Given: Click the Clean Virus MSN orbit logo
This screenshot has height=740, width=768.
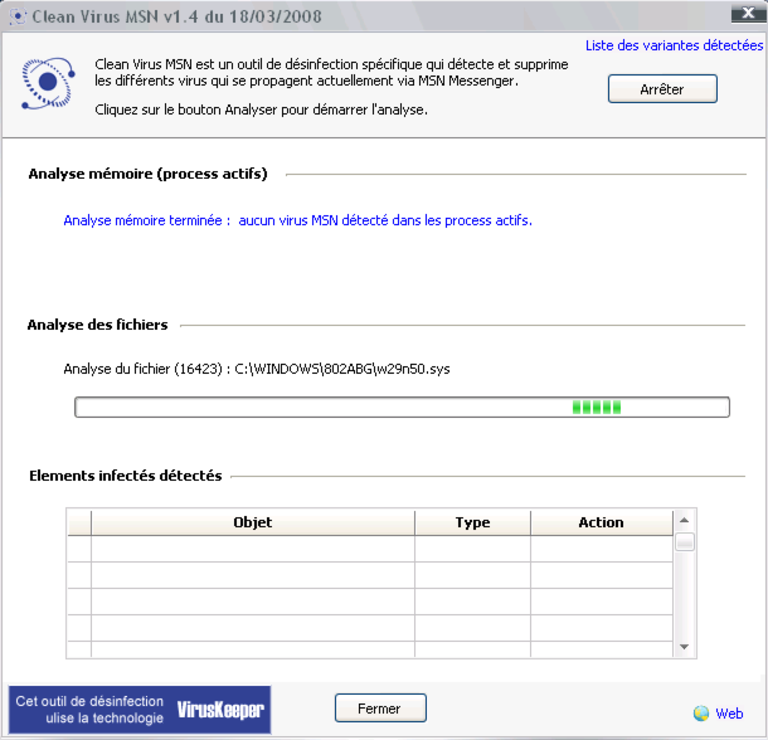Looking at the screenshot, I should 48,83.
